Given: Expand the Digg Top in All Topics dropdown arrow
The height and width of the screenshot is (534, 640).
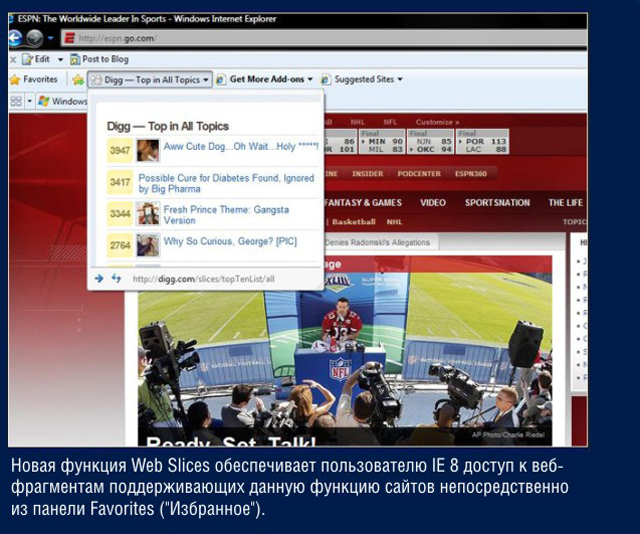Looking at the screenshot, I should [x=206, y=80].
